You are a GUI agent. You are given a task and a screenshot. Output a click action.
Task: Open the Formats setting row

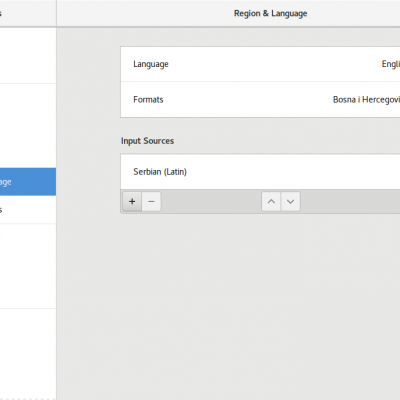260,100
